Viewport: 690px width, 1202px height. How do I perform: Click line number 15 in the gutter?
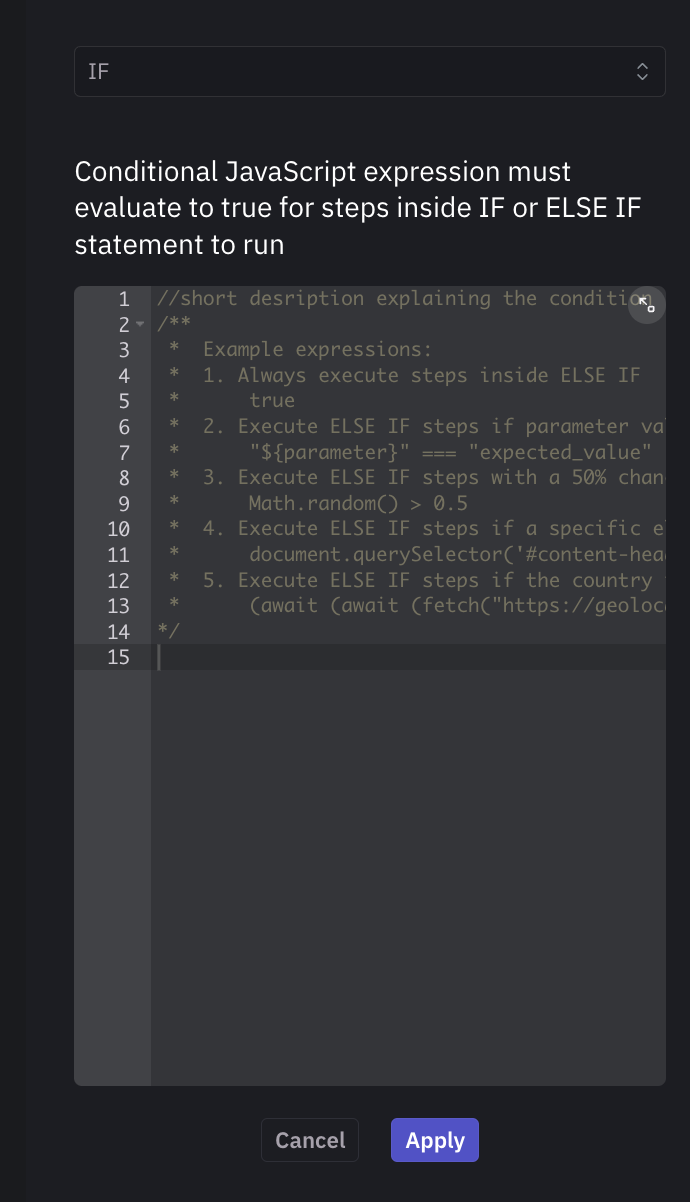(x=119, y=657)
